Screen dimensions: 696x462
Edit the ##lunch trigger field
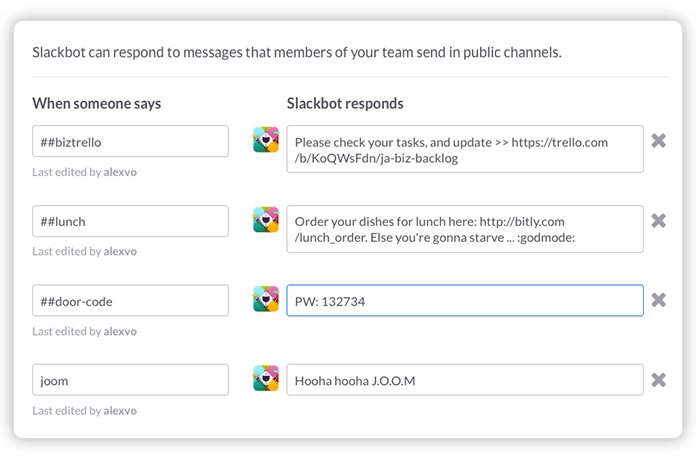tap(130, 221)
